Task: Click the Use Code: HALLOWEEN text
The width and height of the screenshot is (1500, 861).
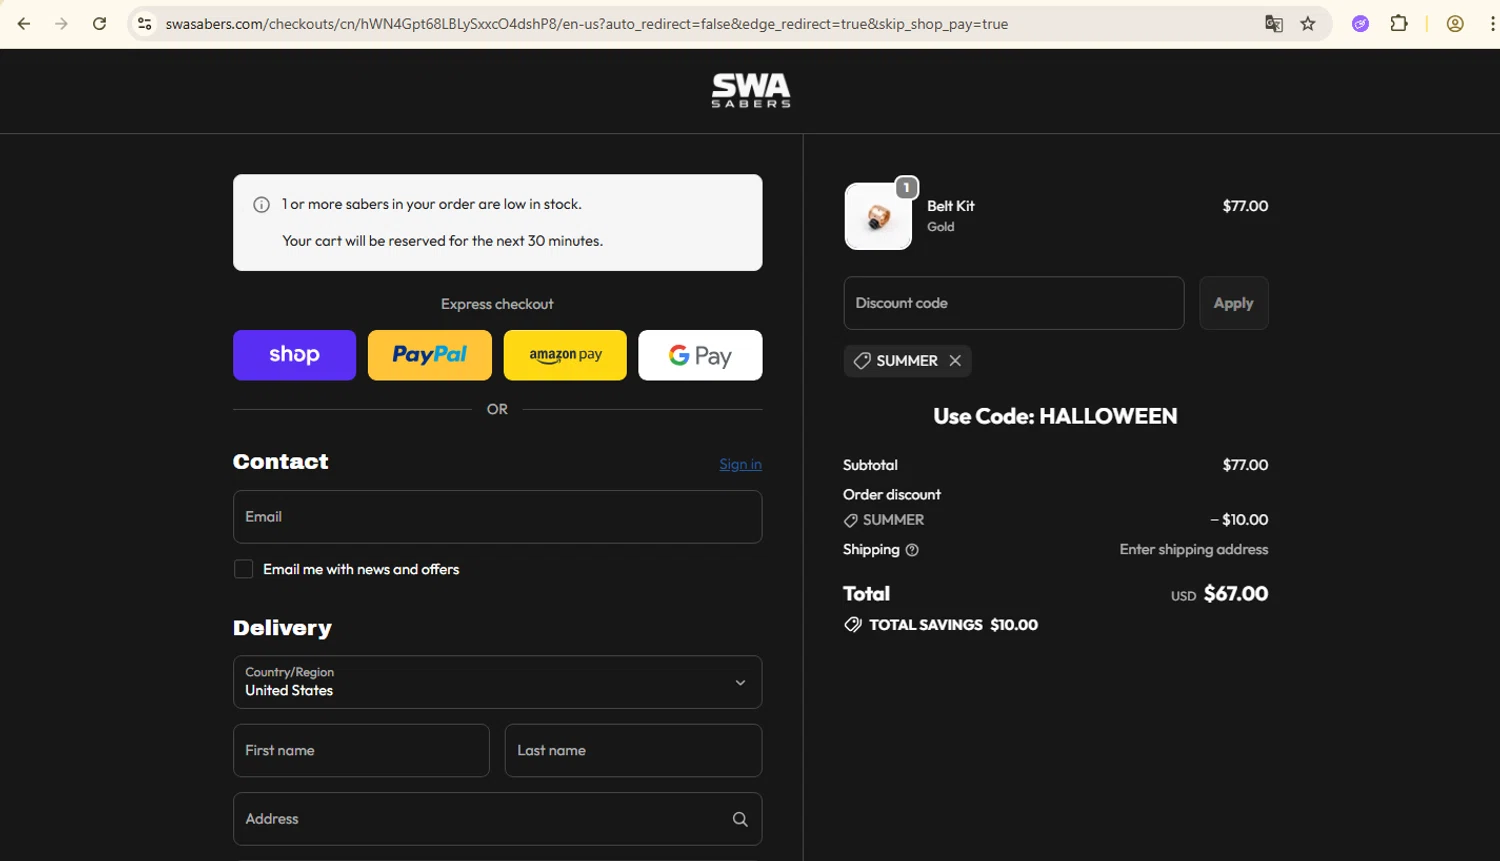Action: pyautogui.click(x=1055, y=416)
